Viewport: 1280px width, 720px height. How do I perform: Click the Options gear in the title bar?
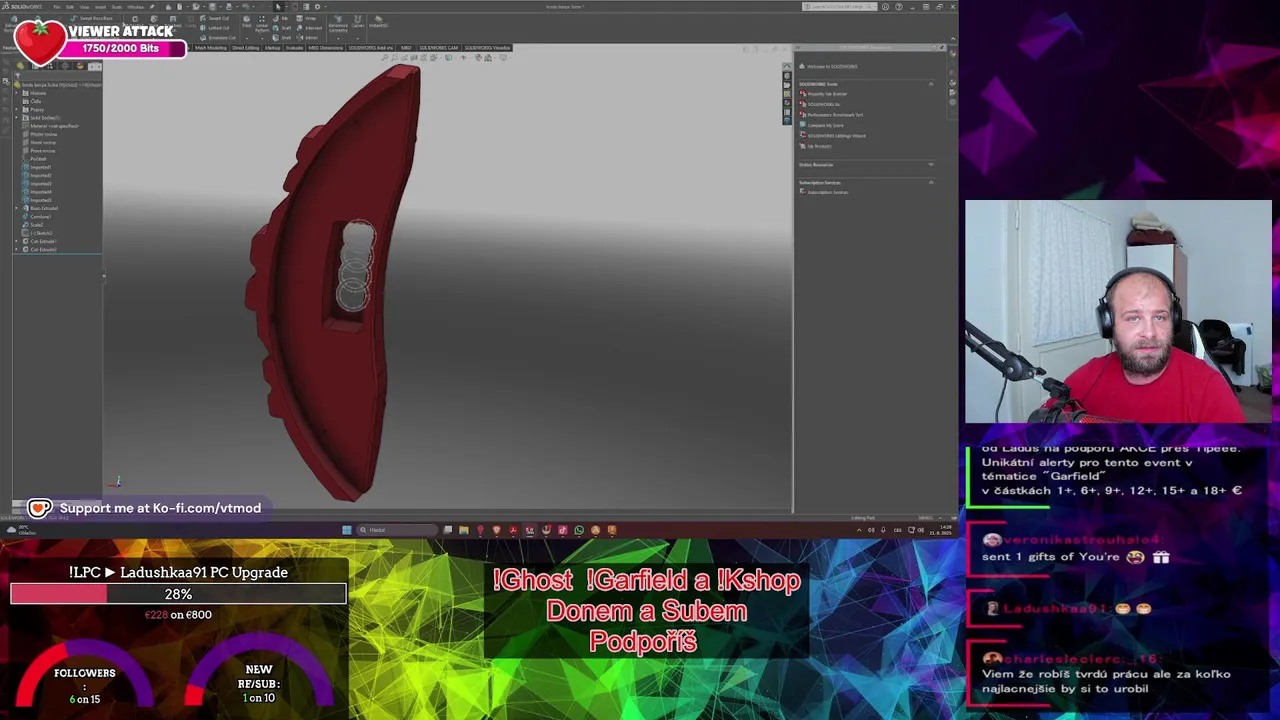tap(317, 7)
